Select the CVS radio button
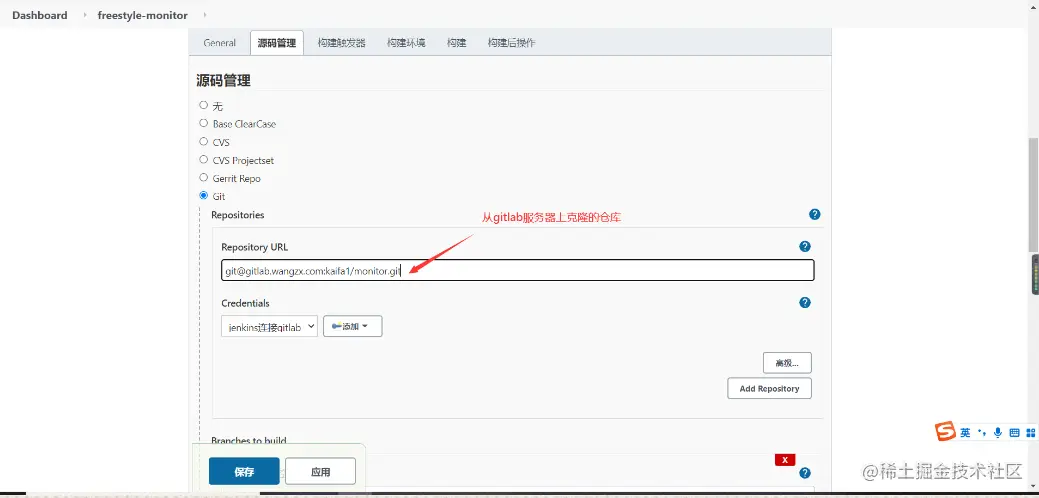The width and height of the screenshot is (1039, 498). pyautogui.click(x=203, y=141)
